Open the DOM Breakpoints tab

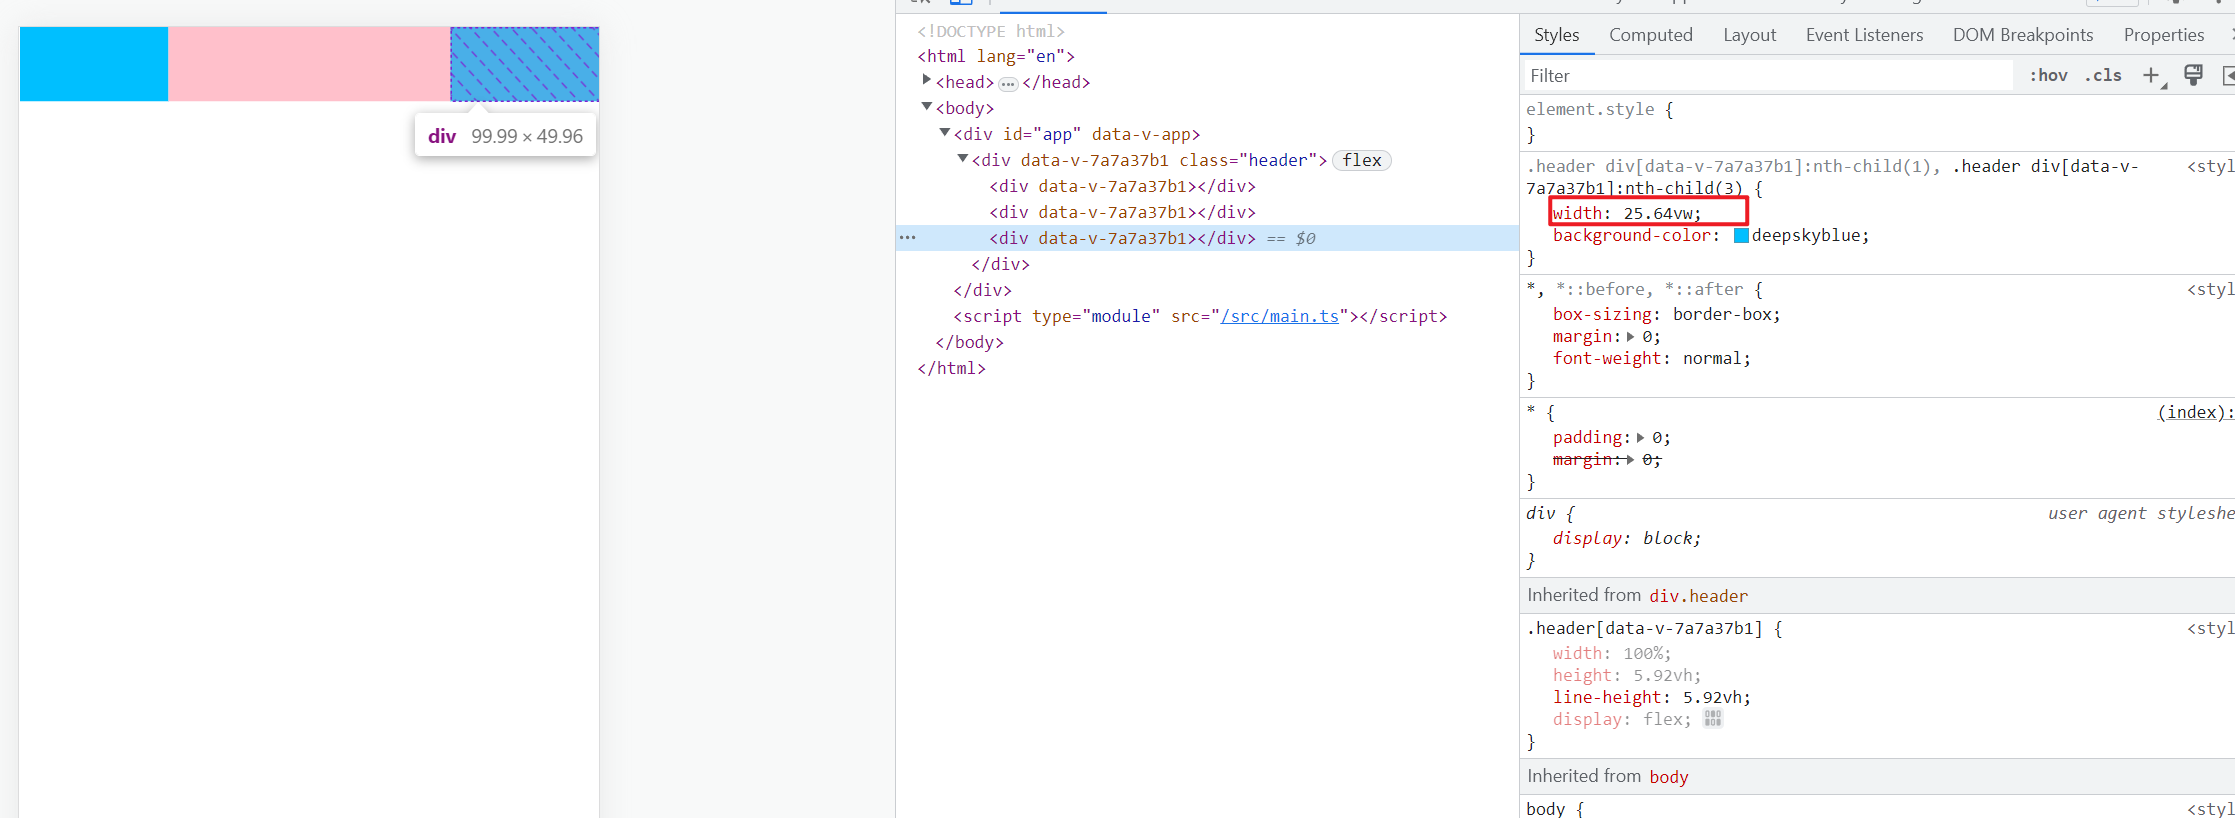click(2022, 35)
